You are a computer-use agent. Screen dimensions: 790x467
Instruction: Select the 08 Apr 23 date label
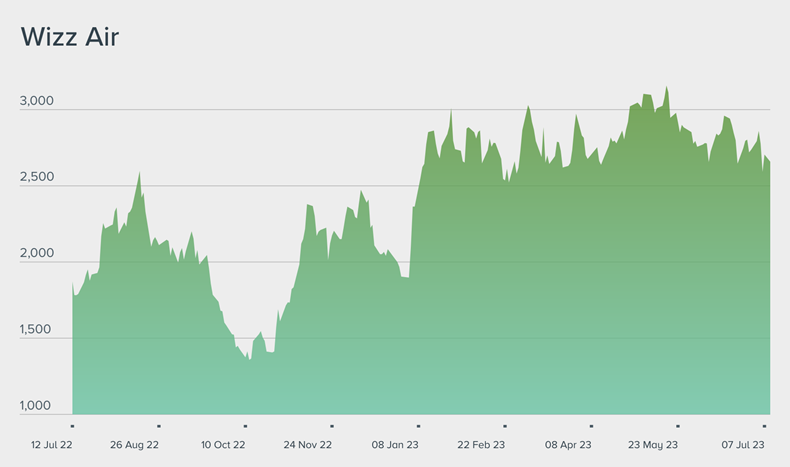click(x=568, y=444)
